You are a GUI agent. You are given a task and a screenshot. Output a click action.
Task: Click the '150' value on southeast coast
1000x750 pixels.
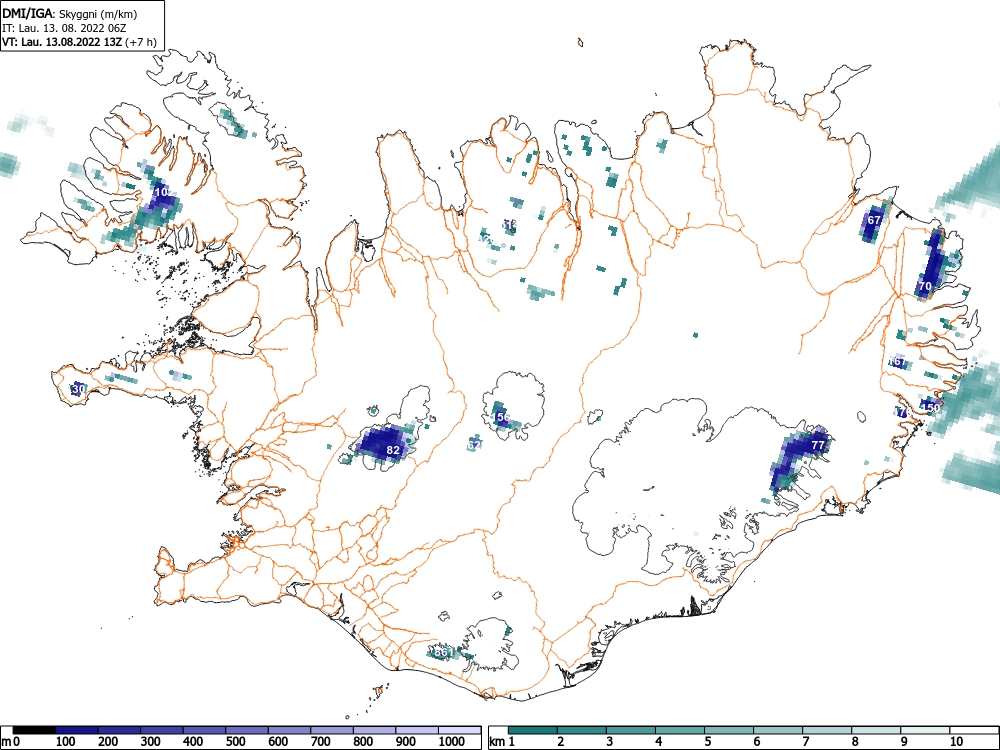pyautogui.click(x=930, y=408)
